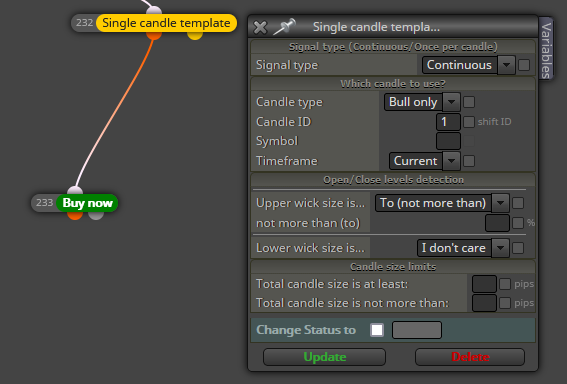This screenshot has width=567, height=384.
Task: Tick the checkbox beside Upper wick size
Action: [x=518, y=203]
